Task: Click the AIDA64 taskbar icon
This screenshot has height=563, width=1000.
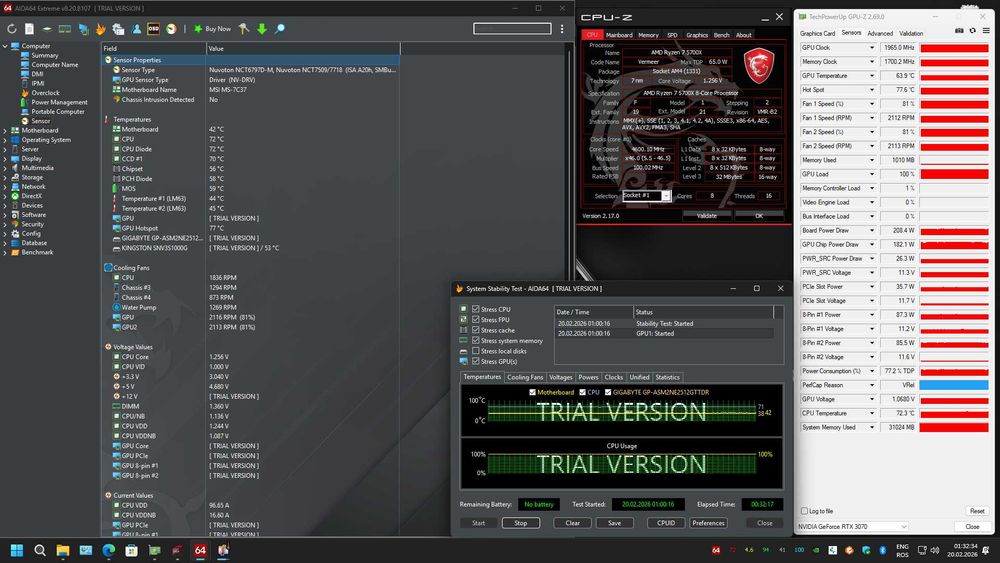Action: (200, 550)
